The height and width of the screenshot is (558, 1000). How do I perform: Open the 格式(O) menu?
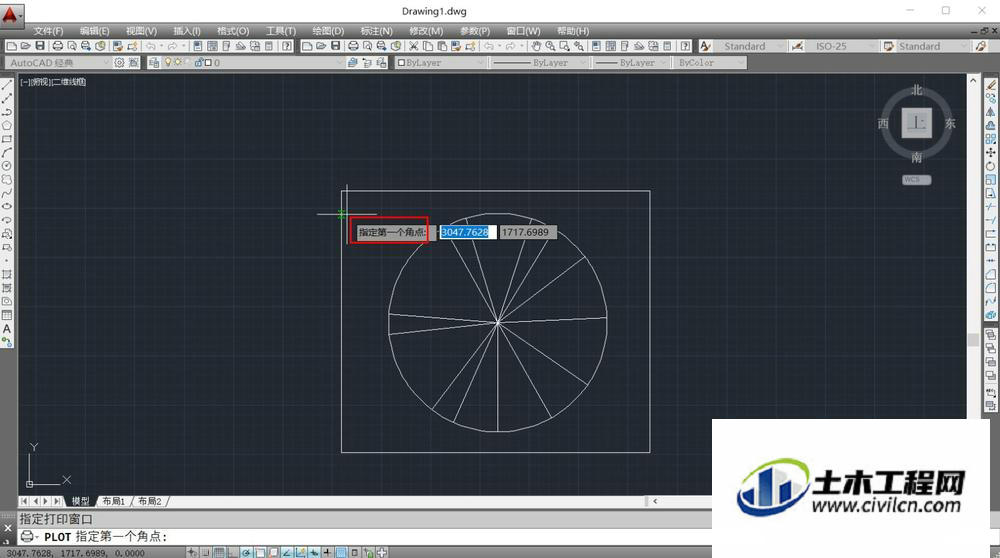tap(233, 31)
